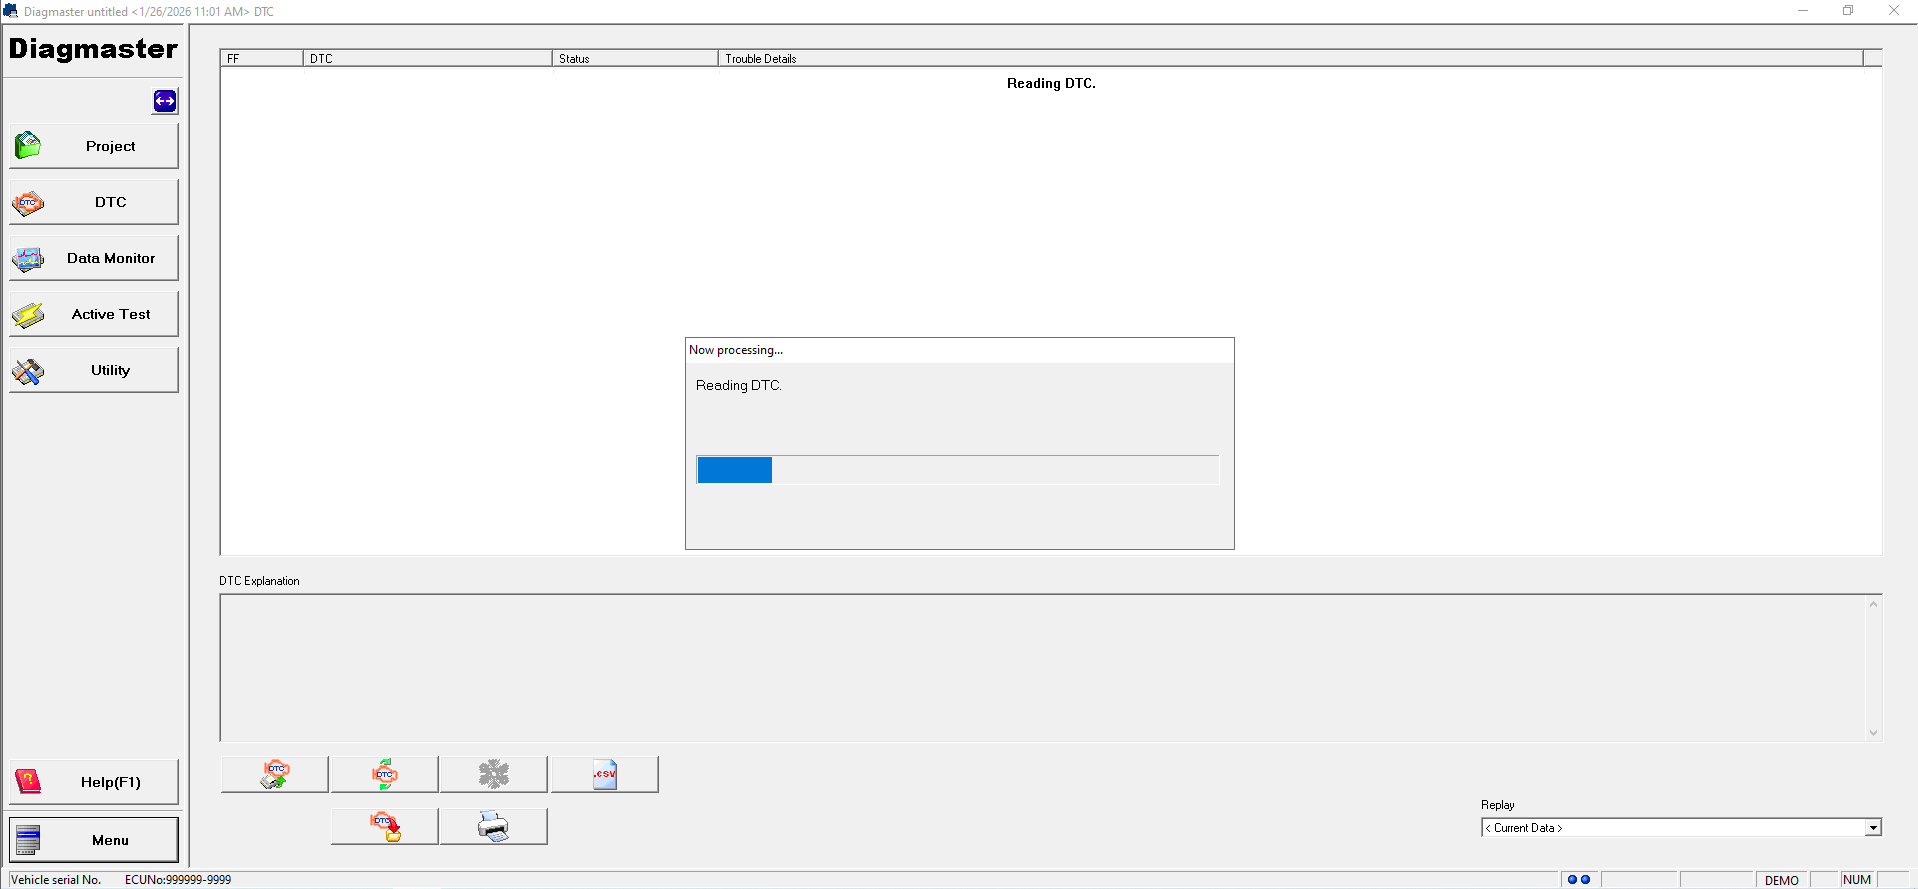This screenshot has height=889, width=1918.
Task: Open the Project section
Action: pyautogui.click(x=94, y=146)
